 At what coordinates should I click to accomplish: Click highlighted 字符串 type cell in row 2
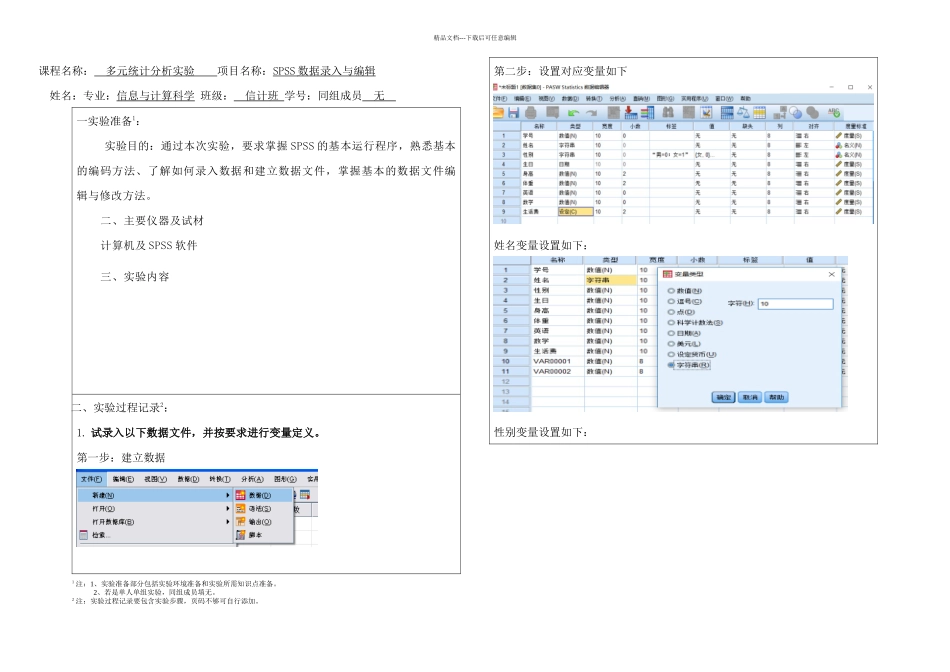pyautogui.click(x=611, y=281)
